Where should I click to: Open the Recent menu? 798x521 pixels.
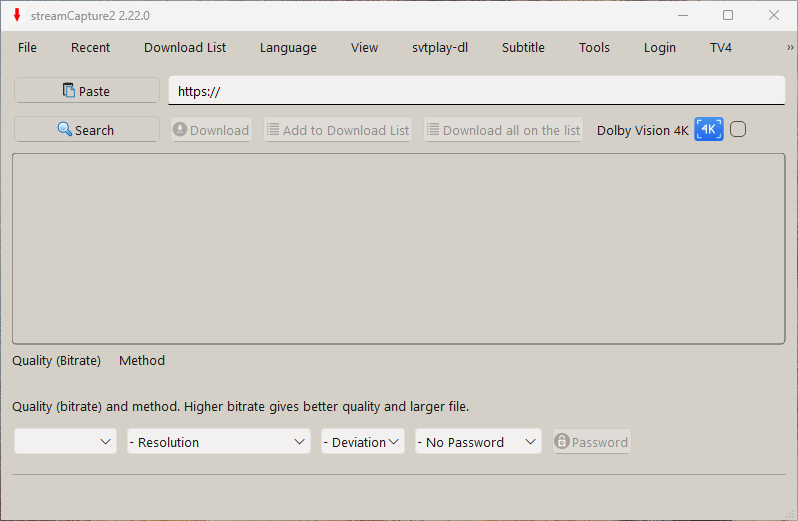pos(90,47)
